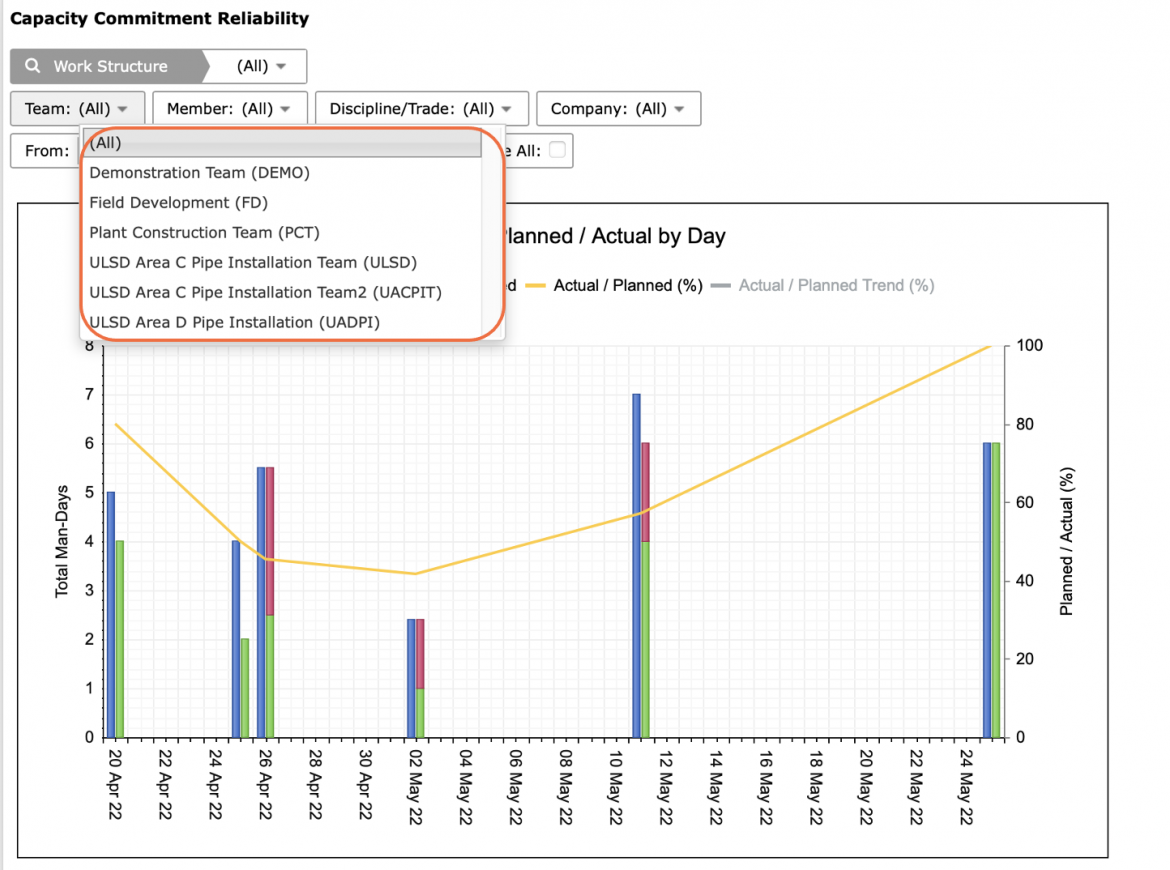Image resolution: width=1170 pixels, height=870 pixels.
Task: Click the tallest blue bar on 11 May
Action: 636,566
